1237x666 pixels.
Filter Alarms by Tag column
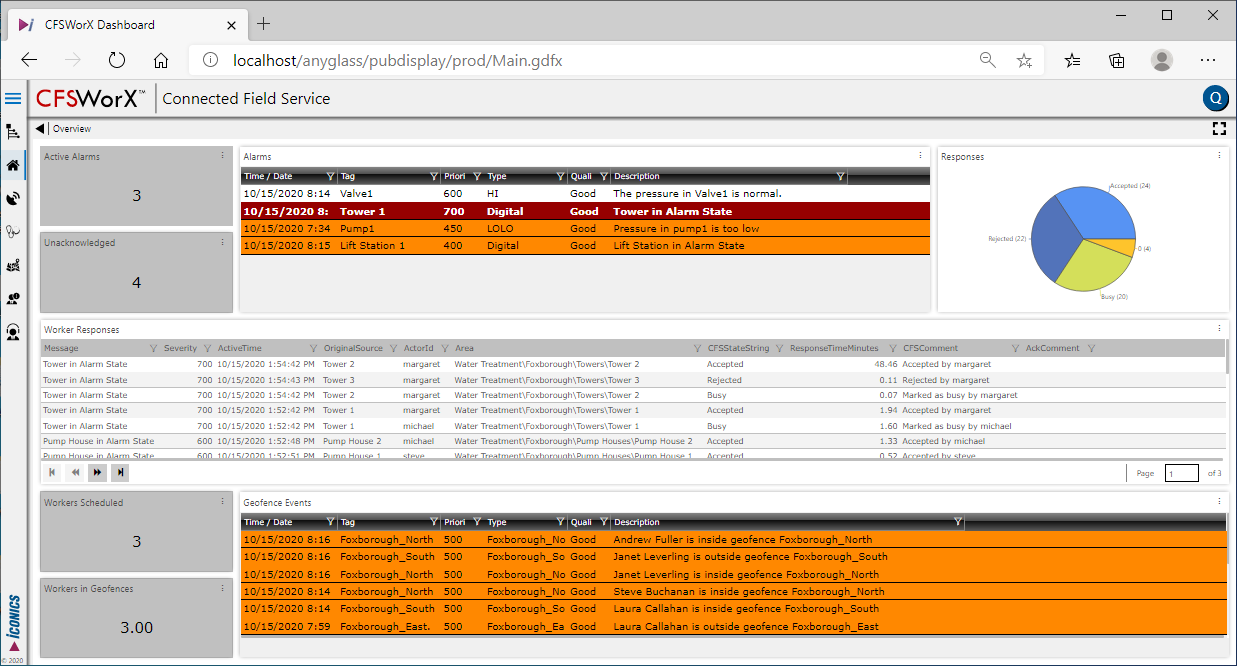tap(431, 177)
